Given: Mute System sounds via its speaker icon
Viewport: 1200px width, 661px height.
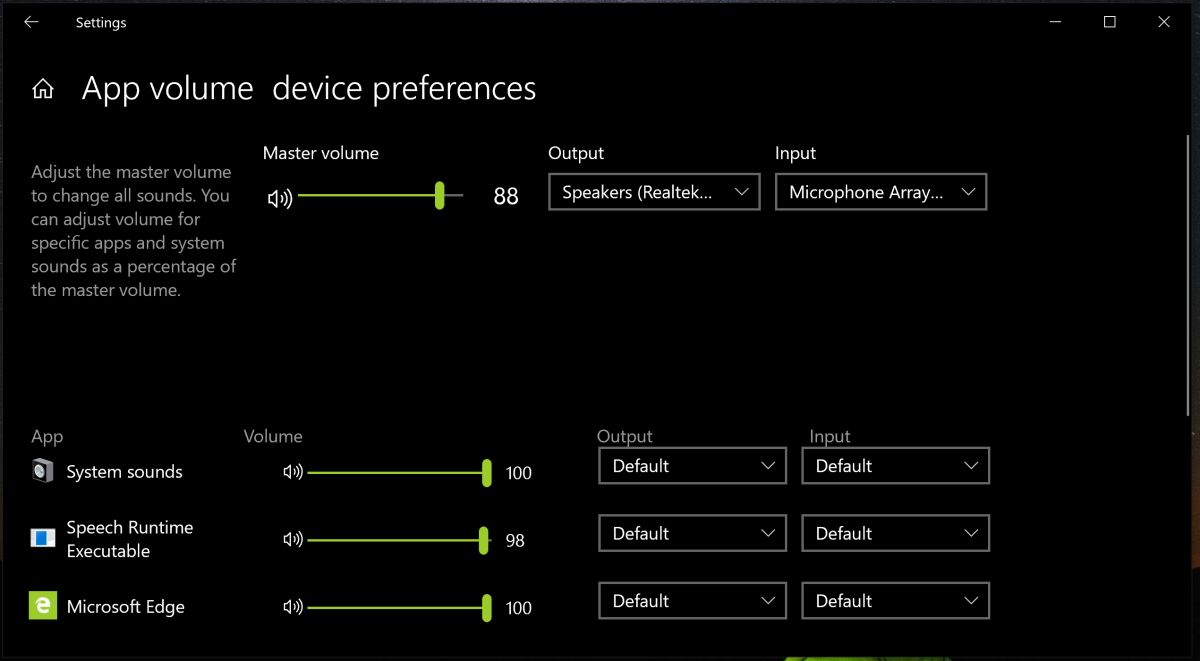Looking at the screenshot, I should pyautogui.click(x=293, y=472).
